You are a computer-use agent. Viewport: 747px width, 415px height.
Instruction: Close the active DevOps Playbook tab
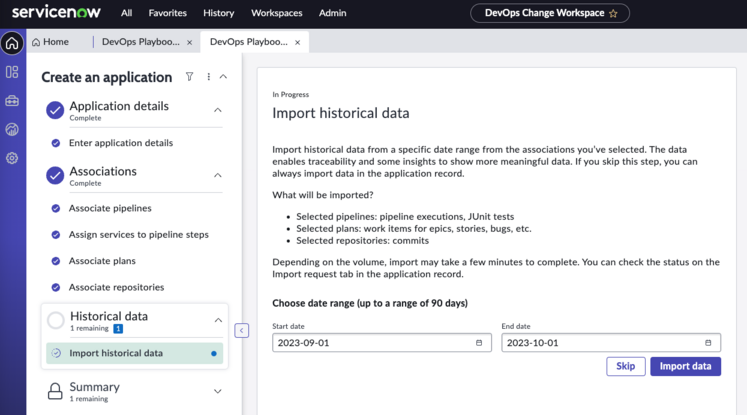297,42
